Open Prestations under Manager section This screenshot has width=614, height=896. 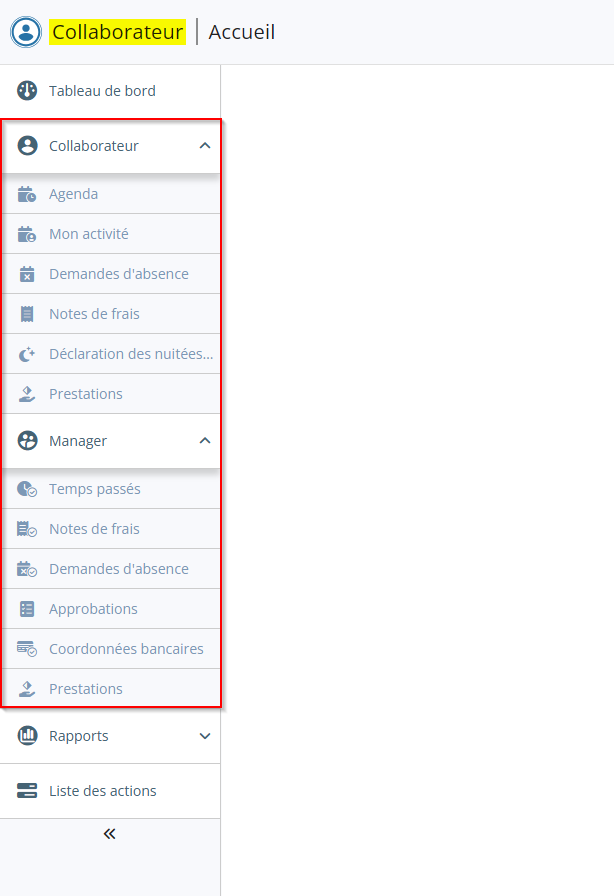click(x=111, y=689)
